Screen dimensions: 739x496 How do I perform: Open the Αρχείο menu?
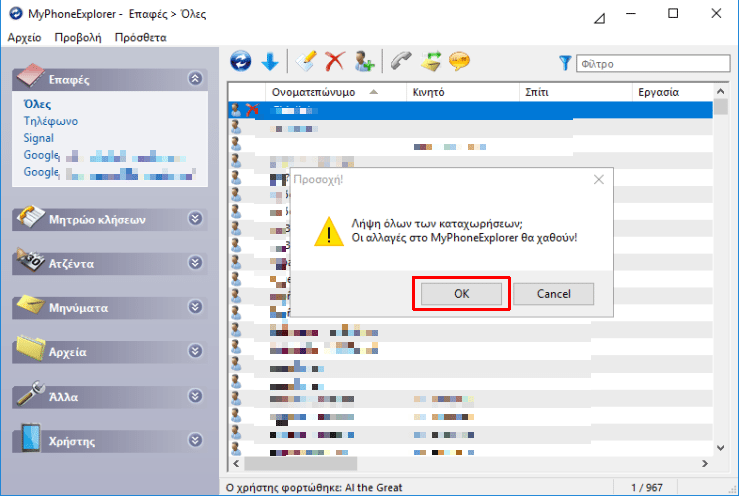click(25, 38)
